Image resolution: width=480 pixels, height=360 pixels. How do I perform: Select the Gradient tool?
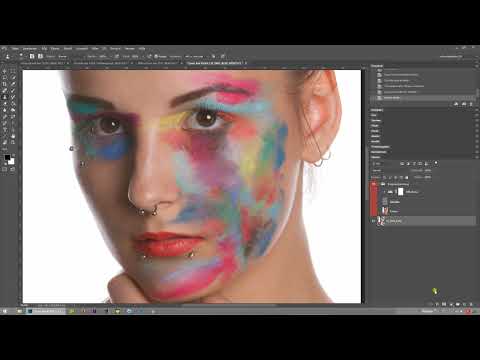13,104
